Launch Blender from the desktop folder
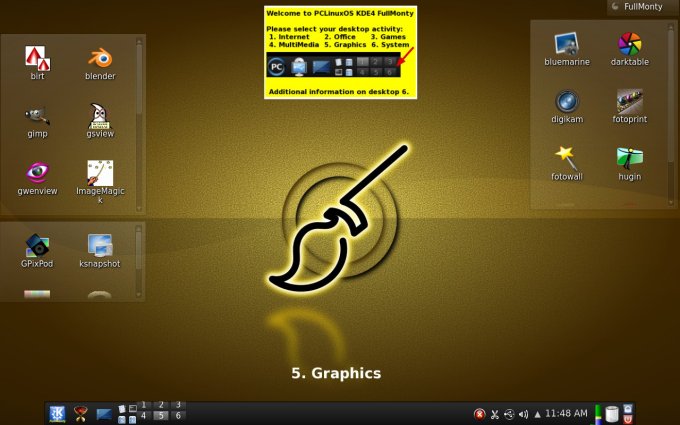 (x=100, y=58)
